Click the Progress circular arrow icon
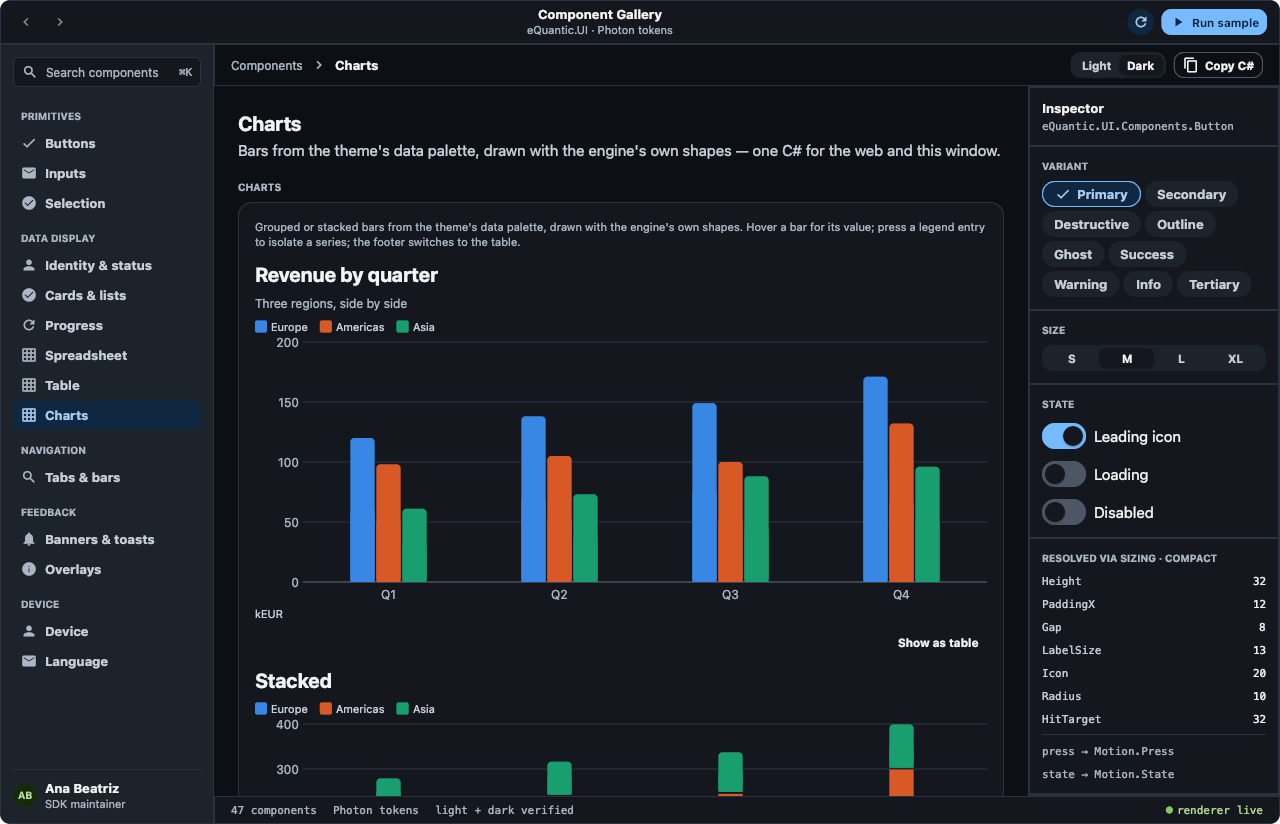This screenshot has height=824, width=1280. (29, 325)
